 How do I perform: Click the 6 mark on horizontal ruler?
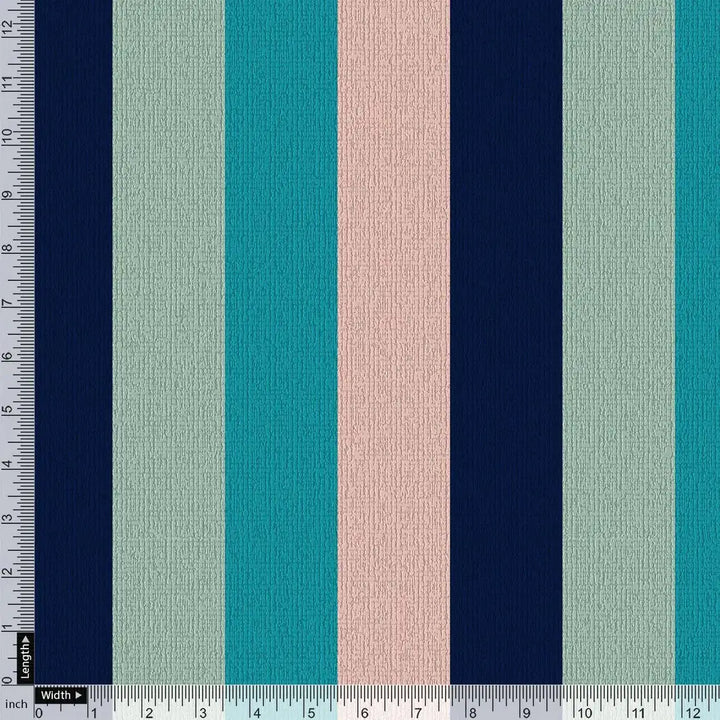(366, 712)
